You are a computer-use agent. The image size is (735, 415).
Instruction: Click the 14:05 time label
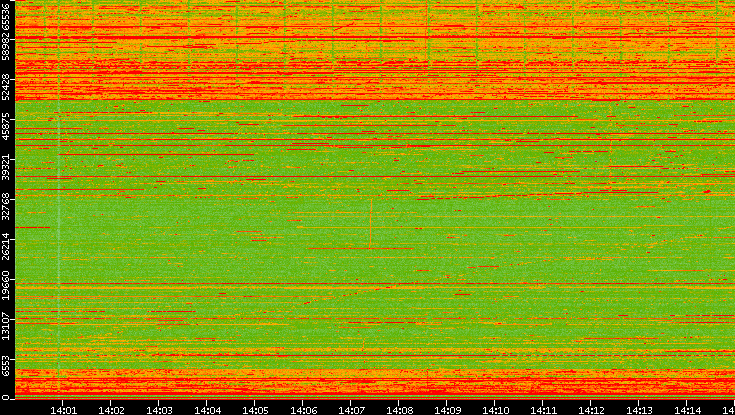(256, 409)
